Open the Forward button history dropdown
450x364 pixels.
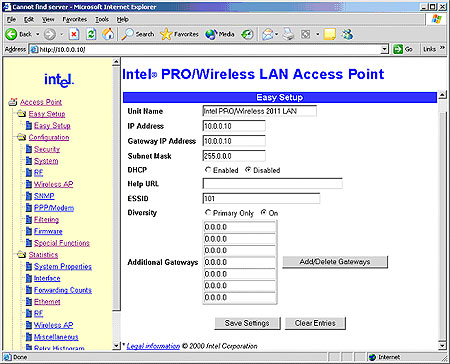coord(61,34)
